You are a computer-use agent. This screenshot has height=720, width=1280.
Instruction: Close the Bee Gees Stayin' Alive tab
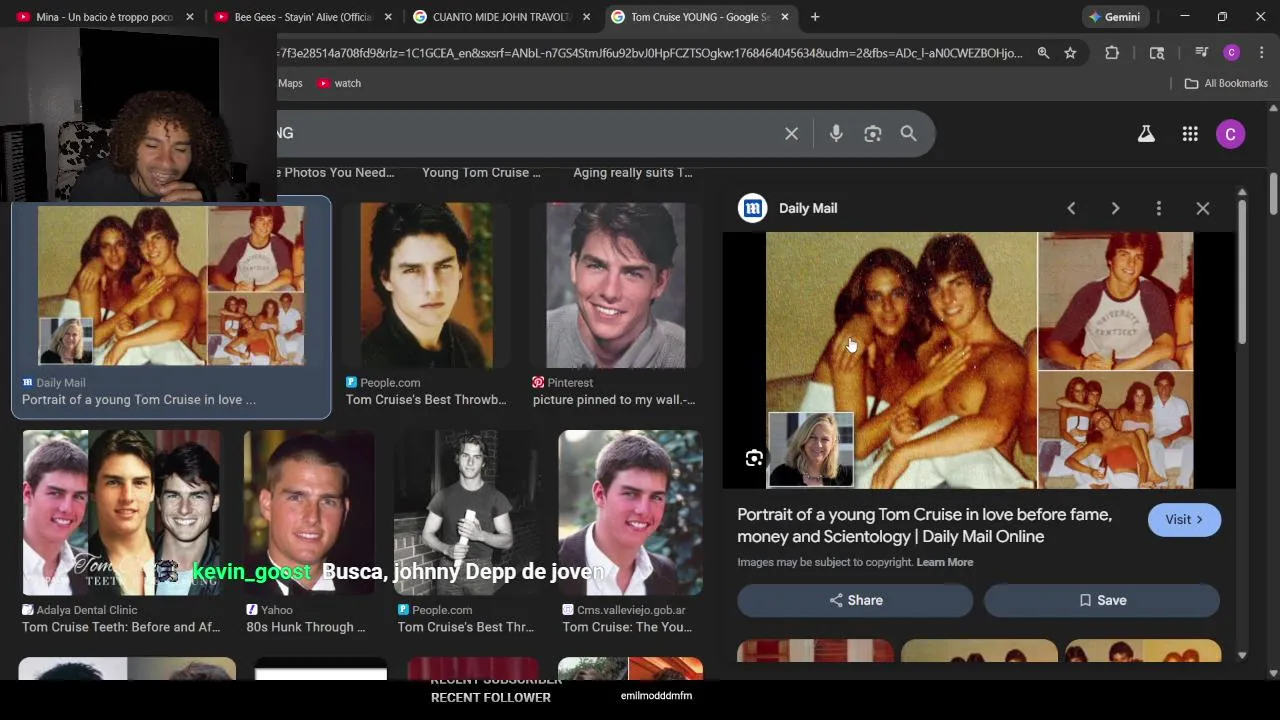(x=388, y=17)
